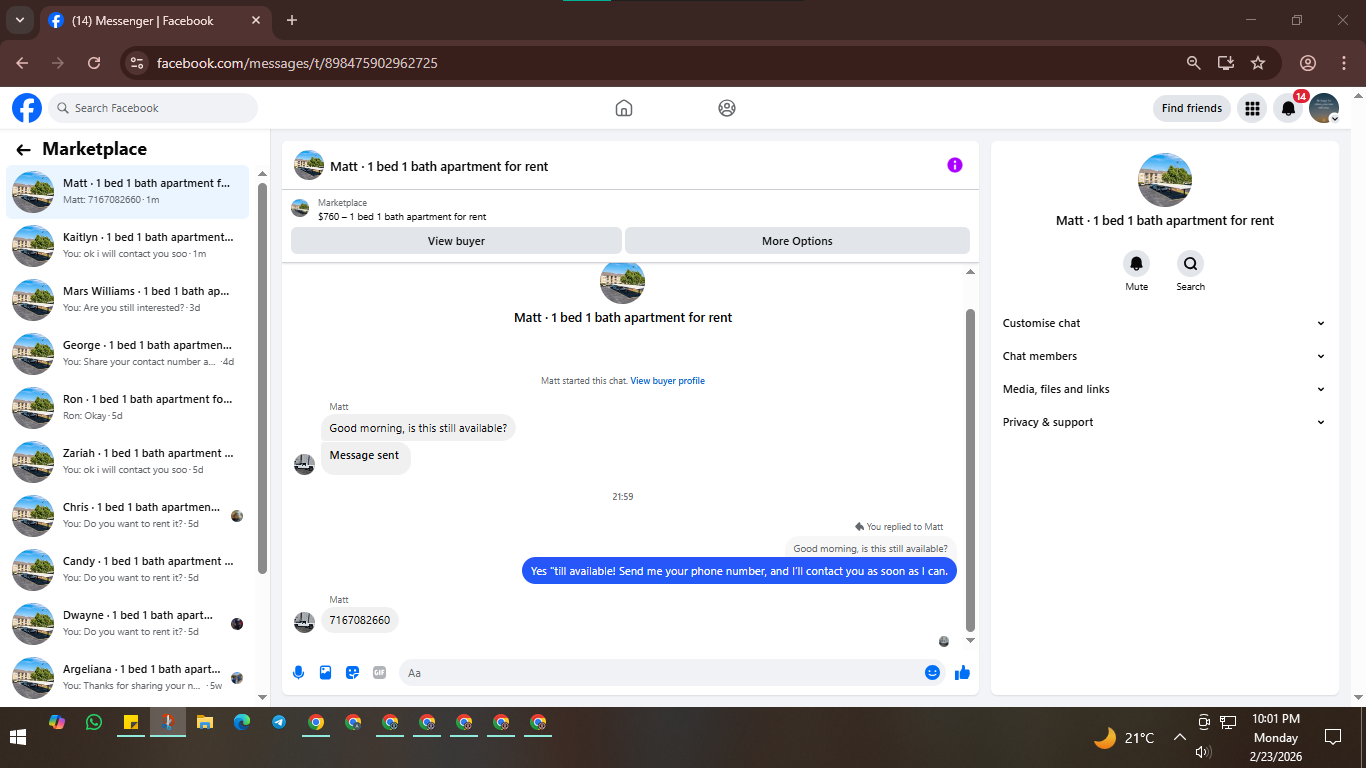
Task: Open Mars Williams conversation
Action: pos(128,299)
